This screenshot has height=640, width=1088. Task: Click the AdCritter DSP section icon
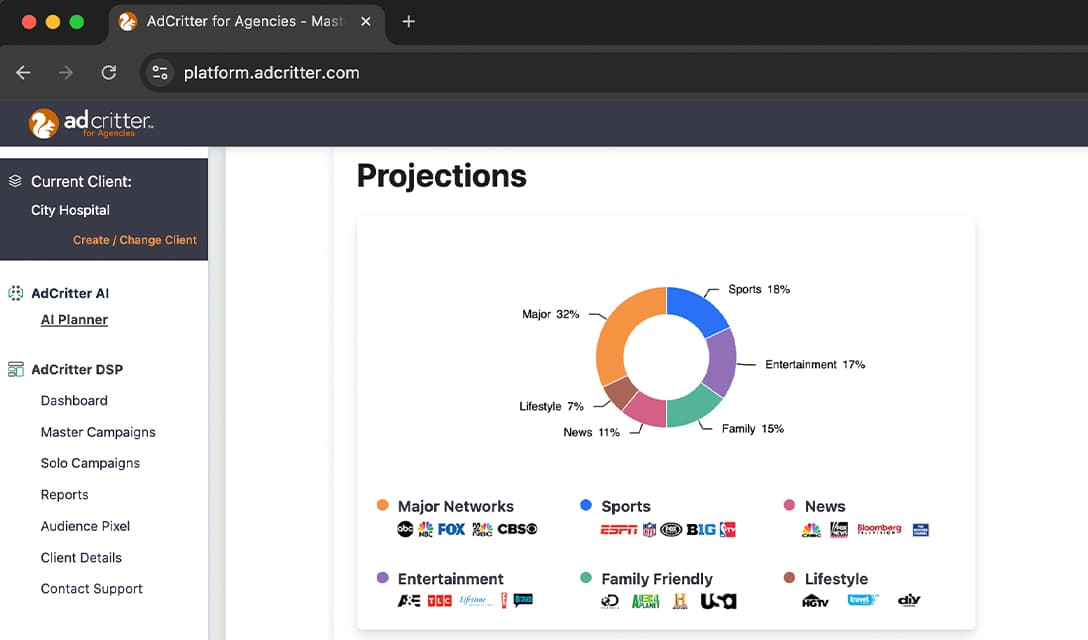15,370
